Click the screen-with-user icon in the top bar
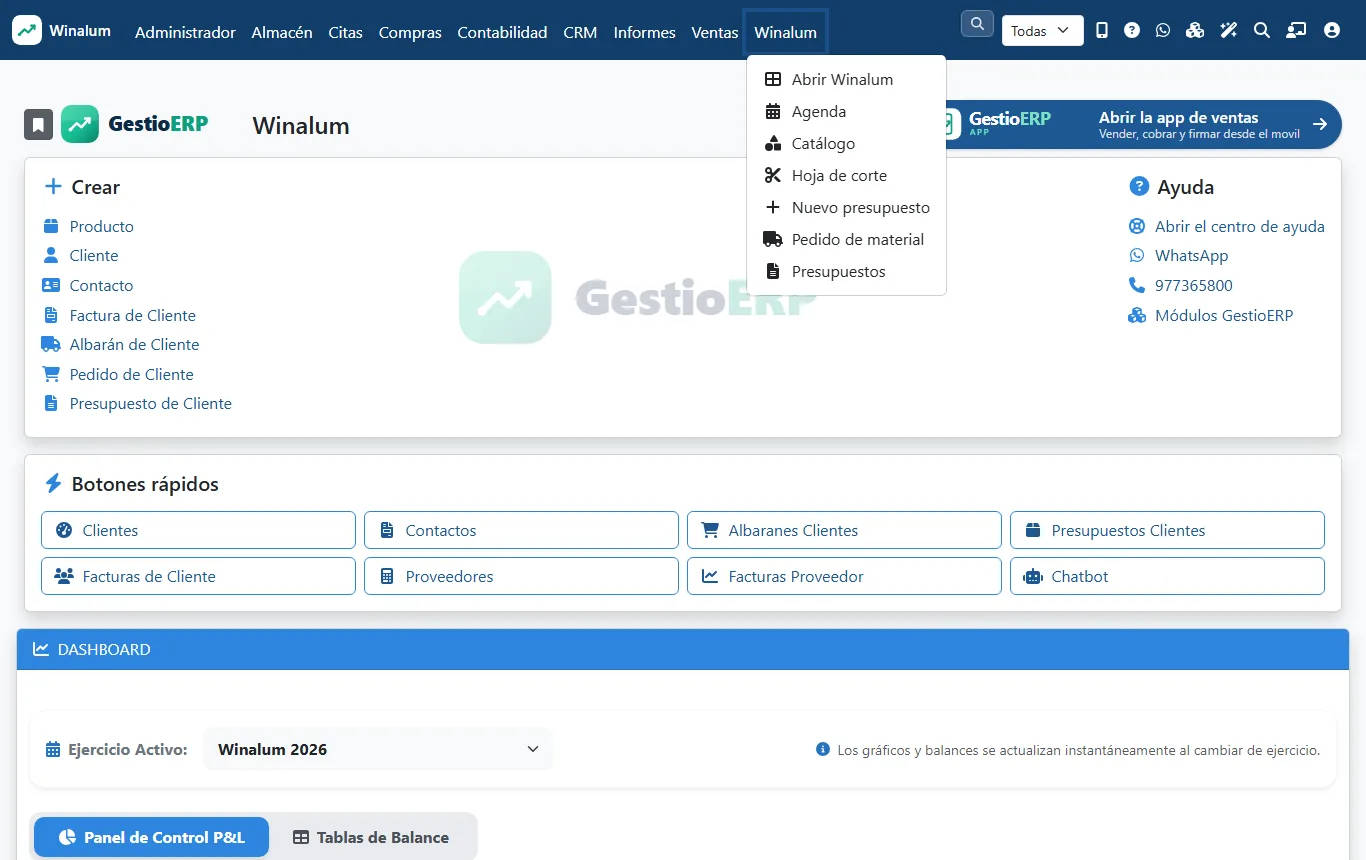1366x860 pixels. click(1296, 31)
